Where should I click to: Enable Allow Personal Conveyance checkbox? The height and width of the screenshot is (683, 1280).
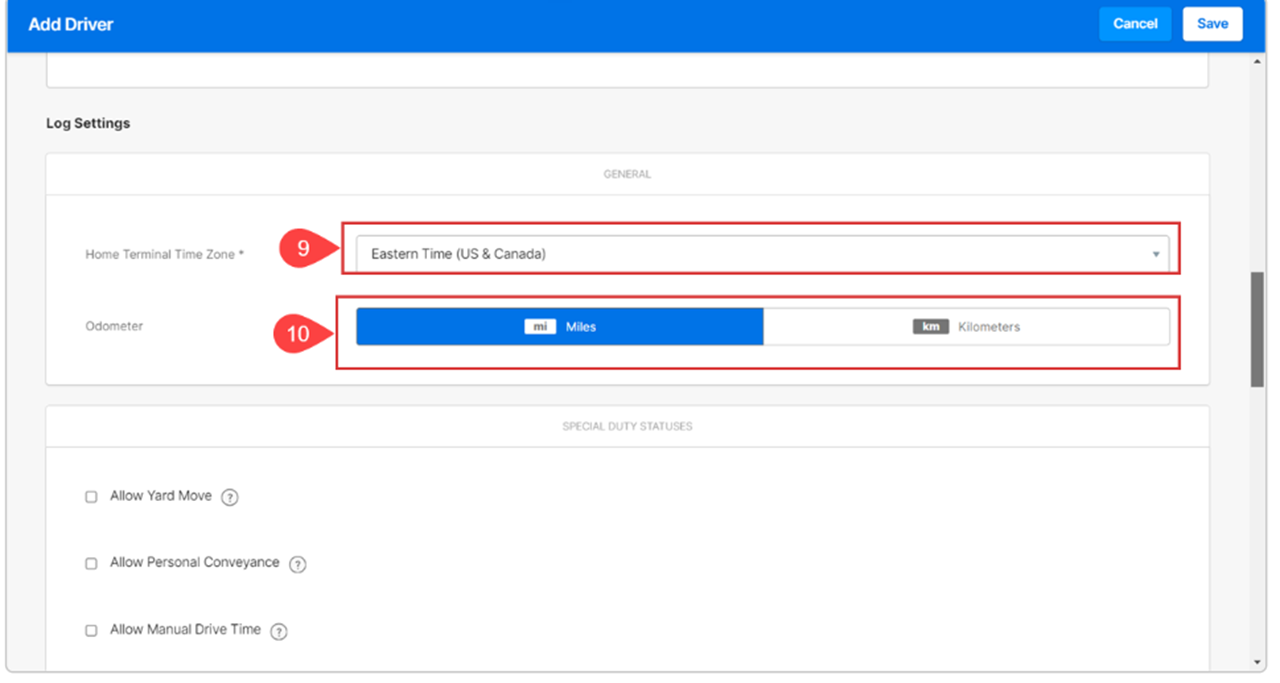click(x=91, y=564)
